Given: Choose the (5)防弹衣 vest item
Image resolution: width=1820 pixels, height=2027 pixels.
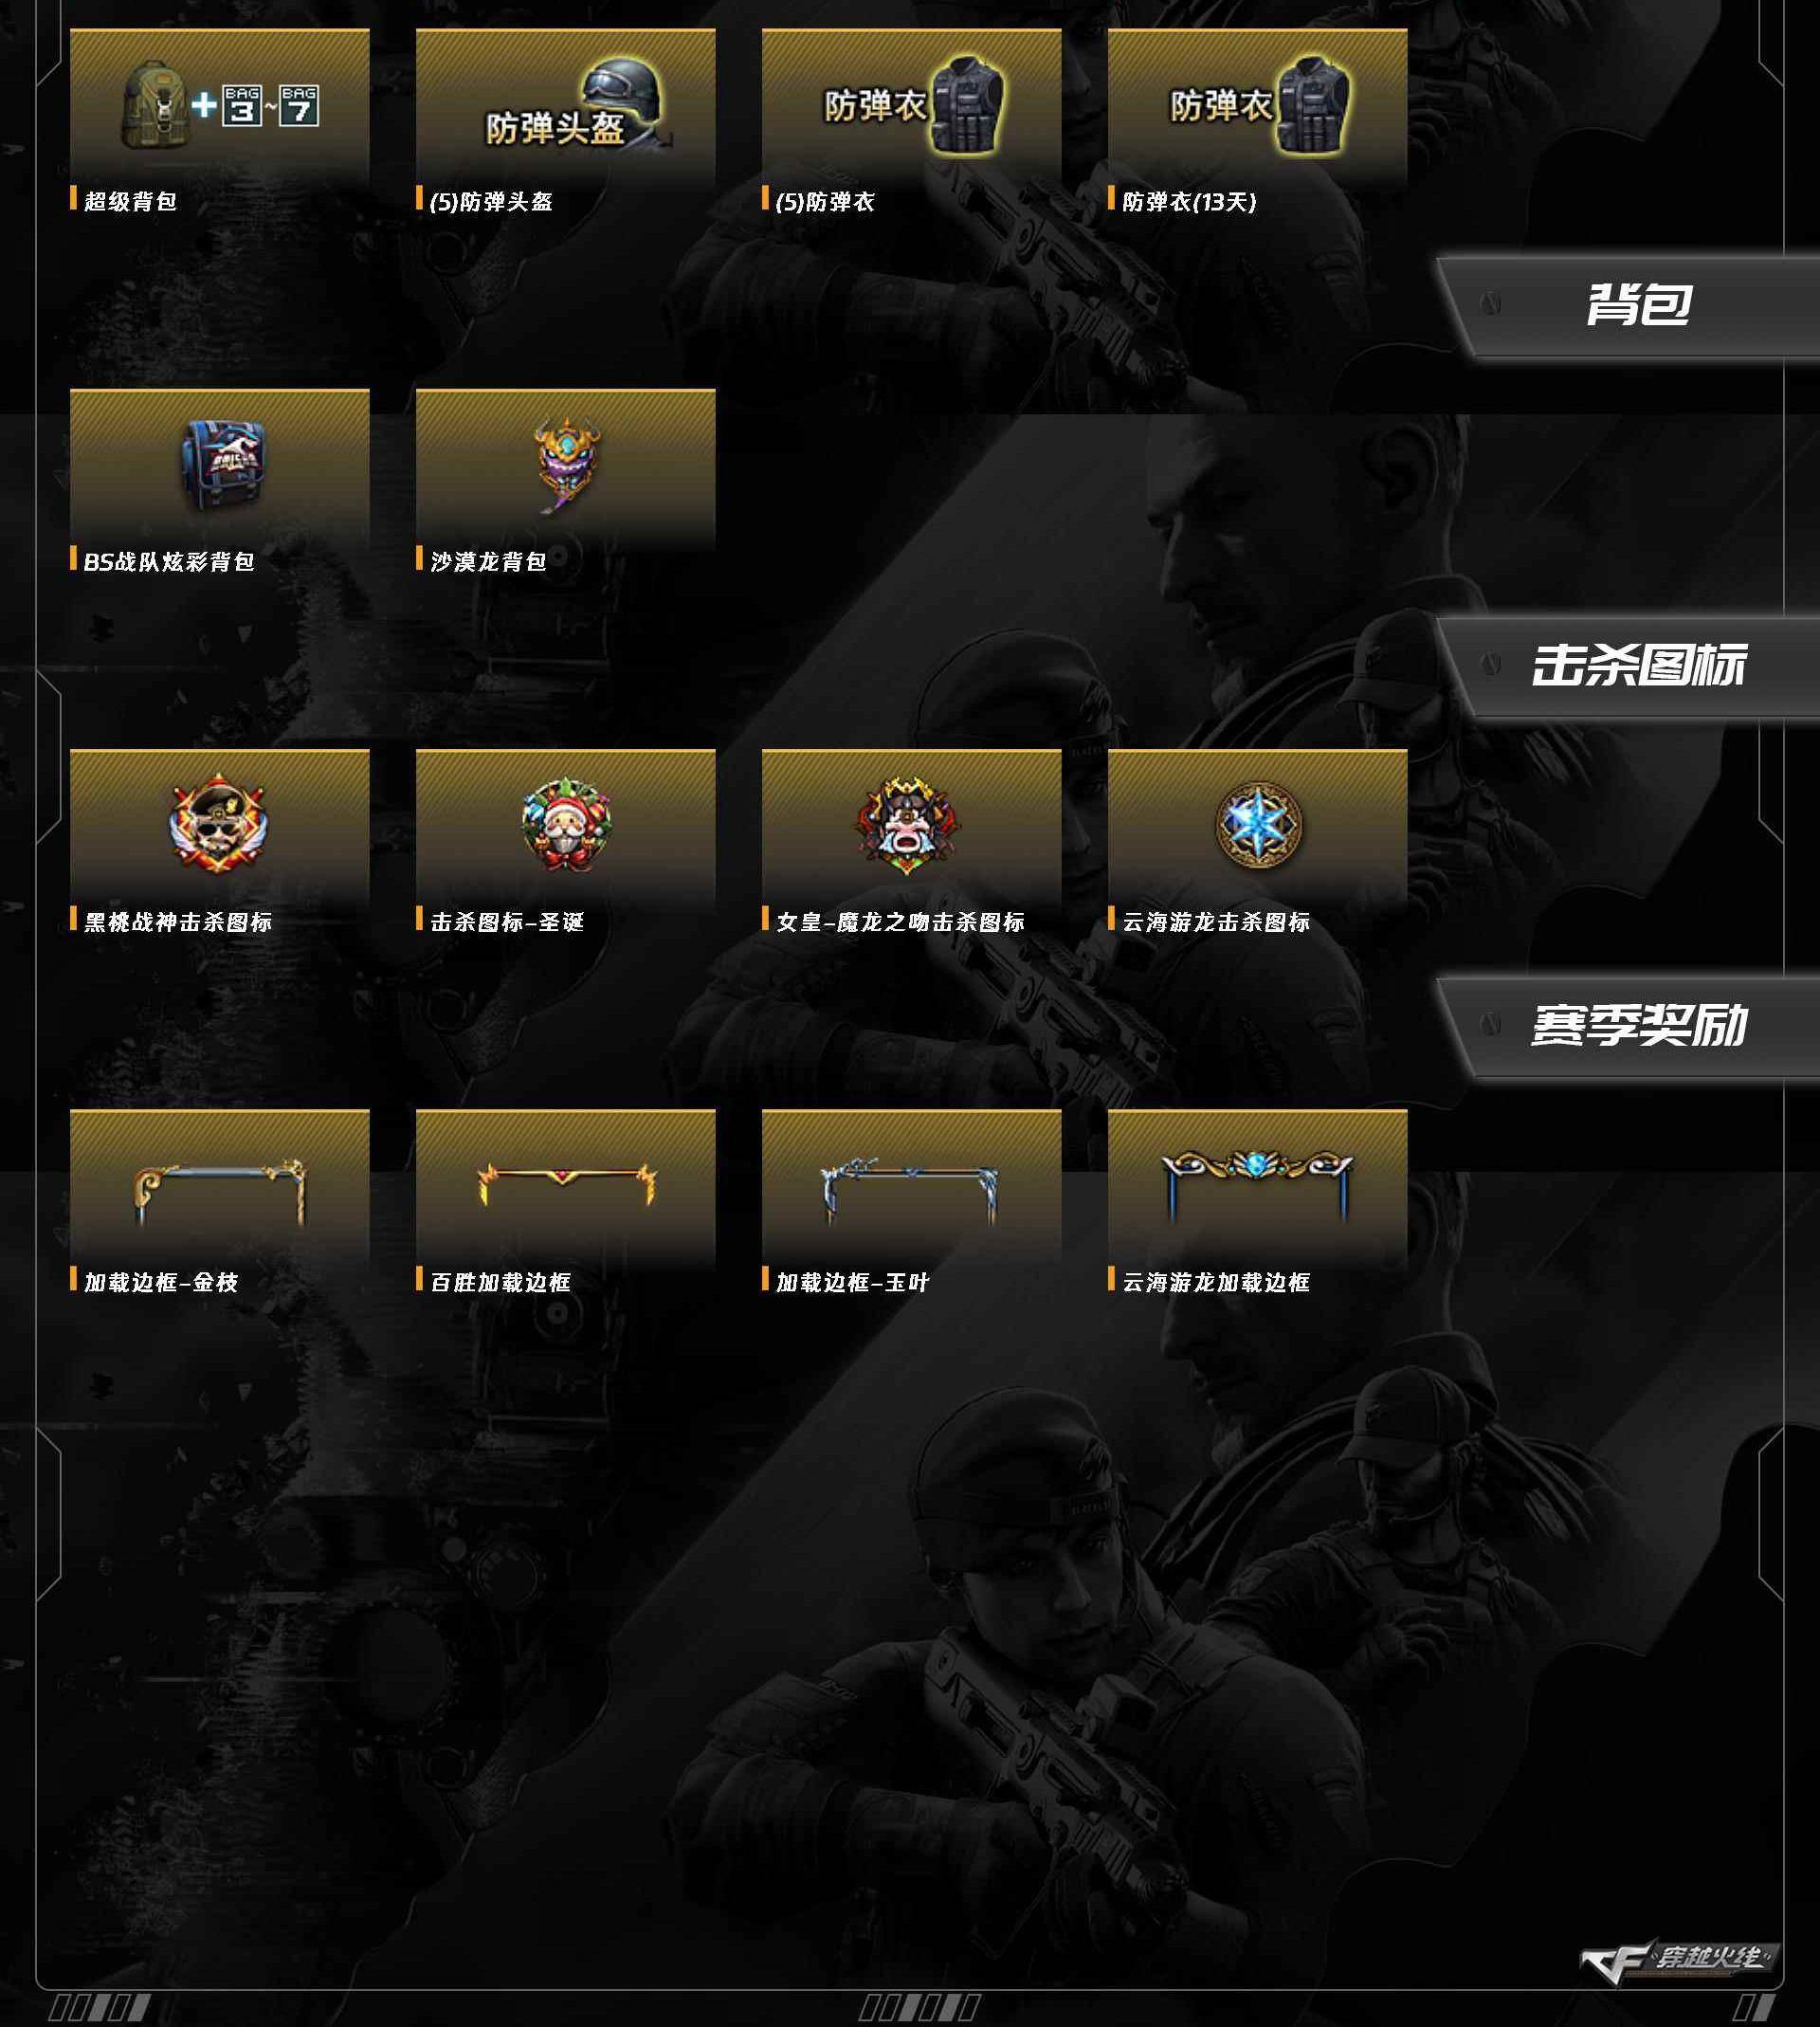Looking at the screenshot, I should coord(911,105).
